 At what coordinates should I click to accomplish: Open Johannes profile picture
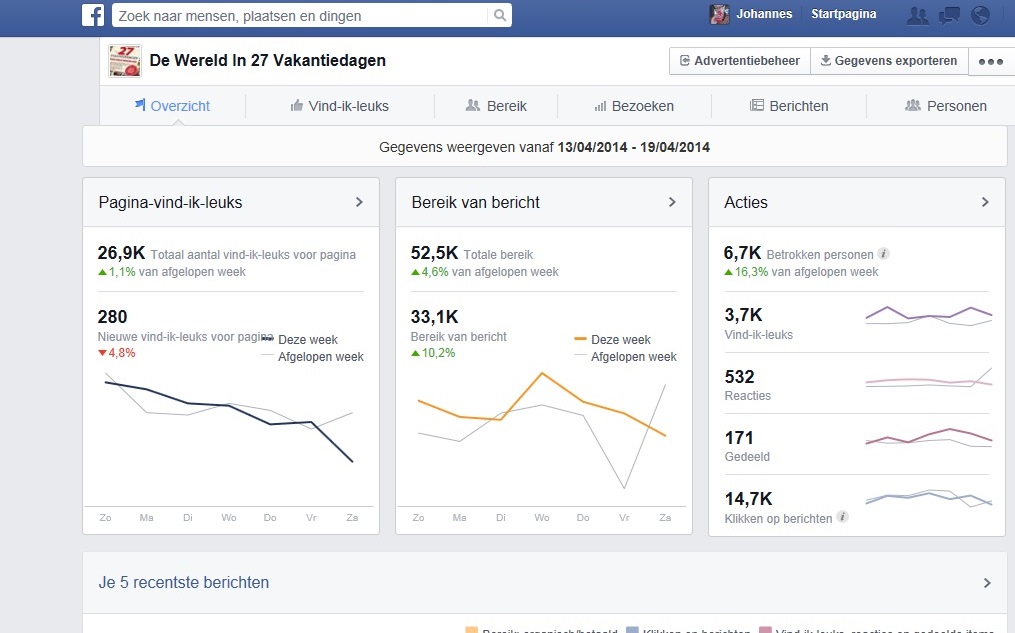tap(719, 14)
